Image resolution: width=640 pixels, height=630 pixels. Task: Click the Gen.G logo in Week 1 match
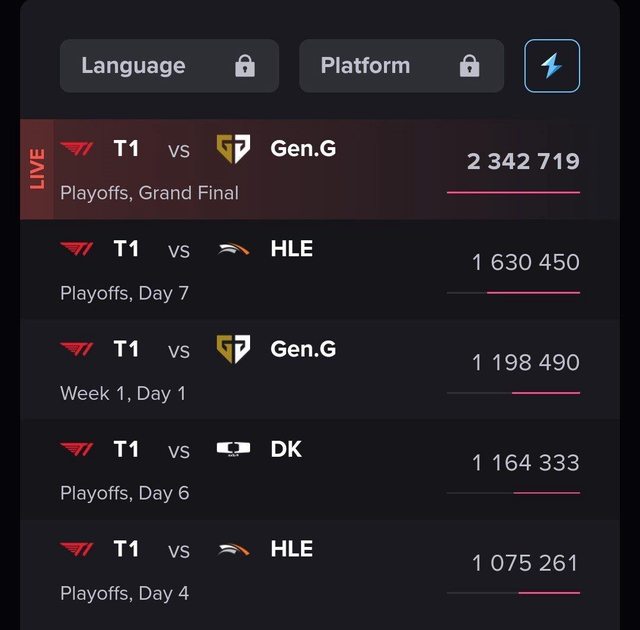click(x=233, y=349)
